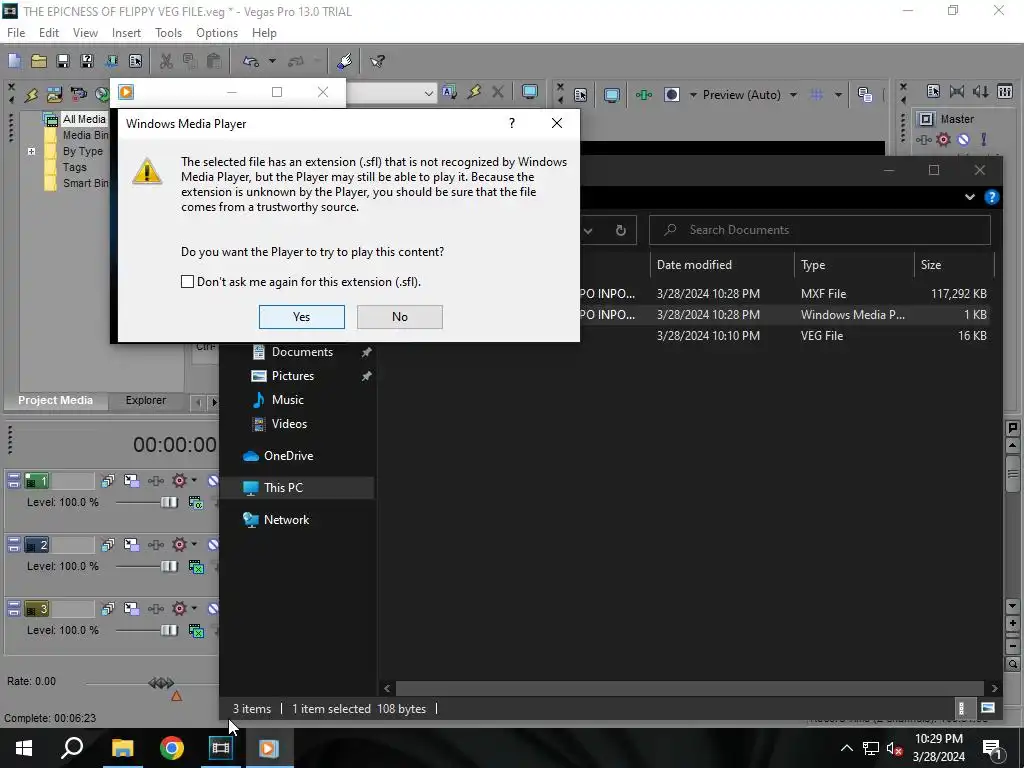Click track 2 Track FX icon
The height and width of the screenshot is (768, 1024).
[x=155, y=545]
